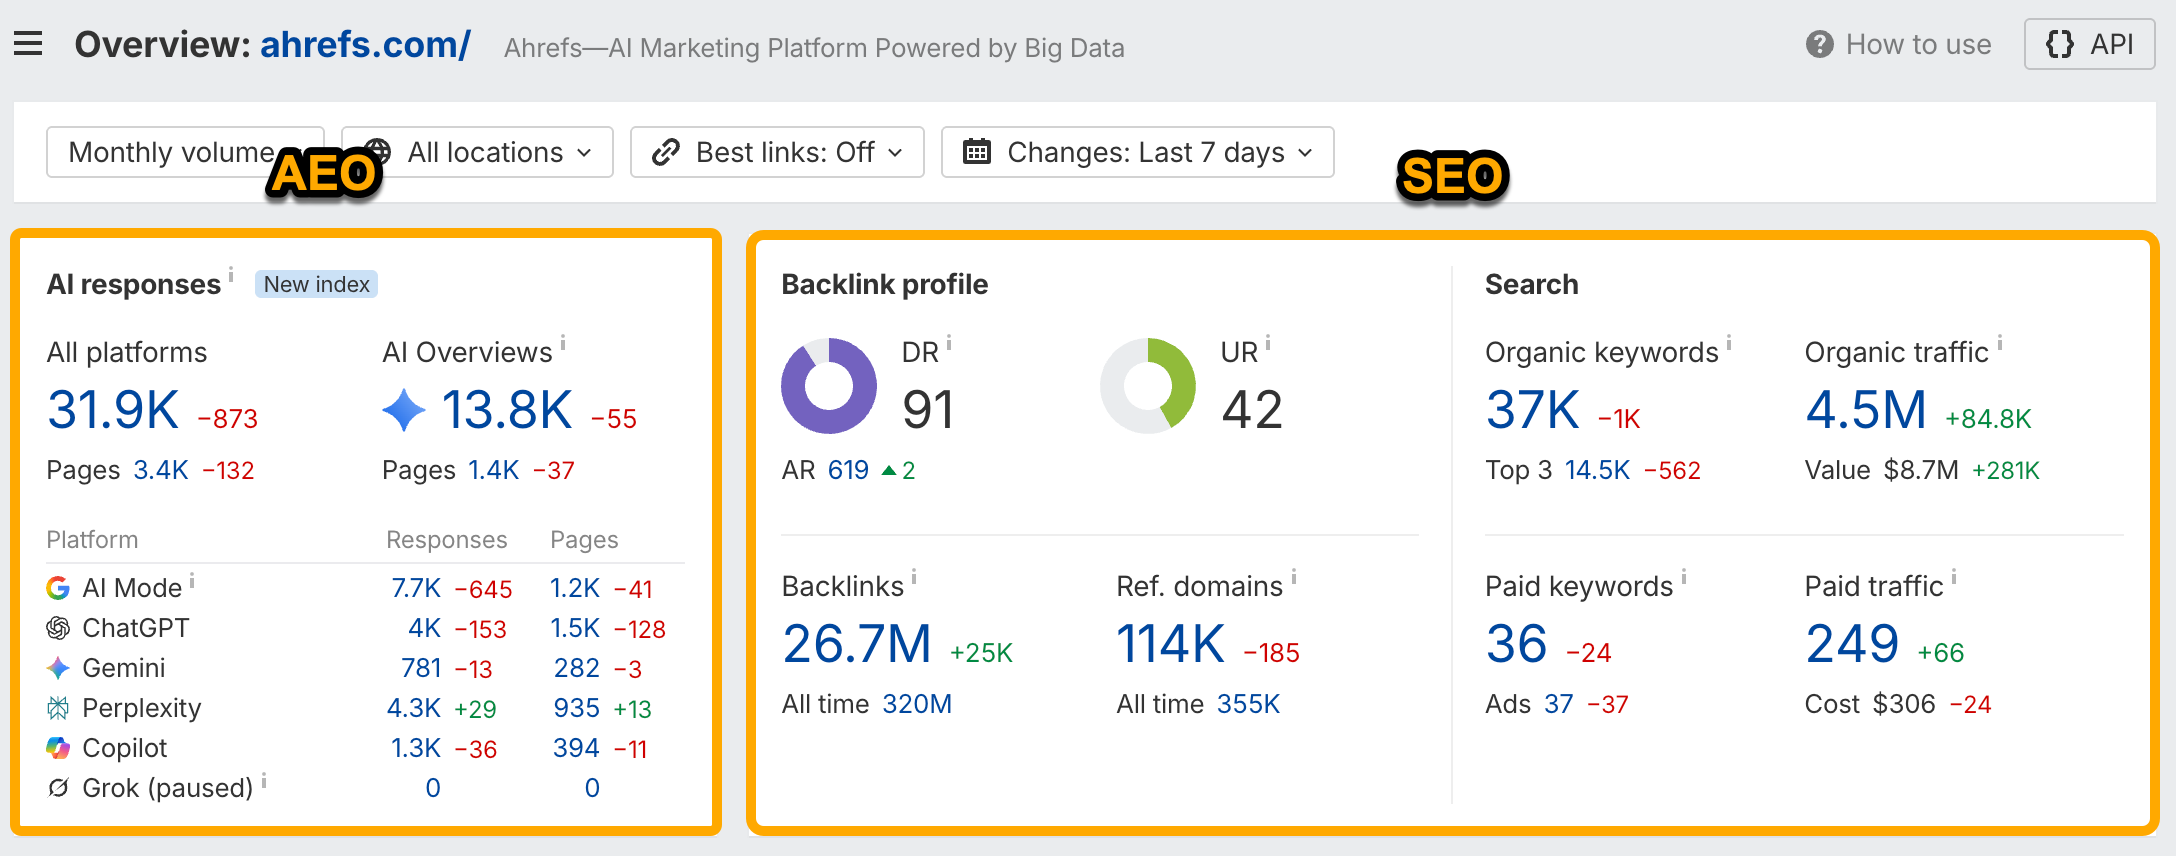
Task: Click the How to use help icon
Action: [x=1820, y=45]
